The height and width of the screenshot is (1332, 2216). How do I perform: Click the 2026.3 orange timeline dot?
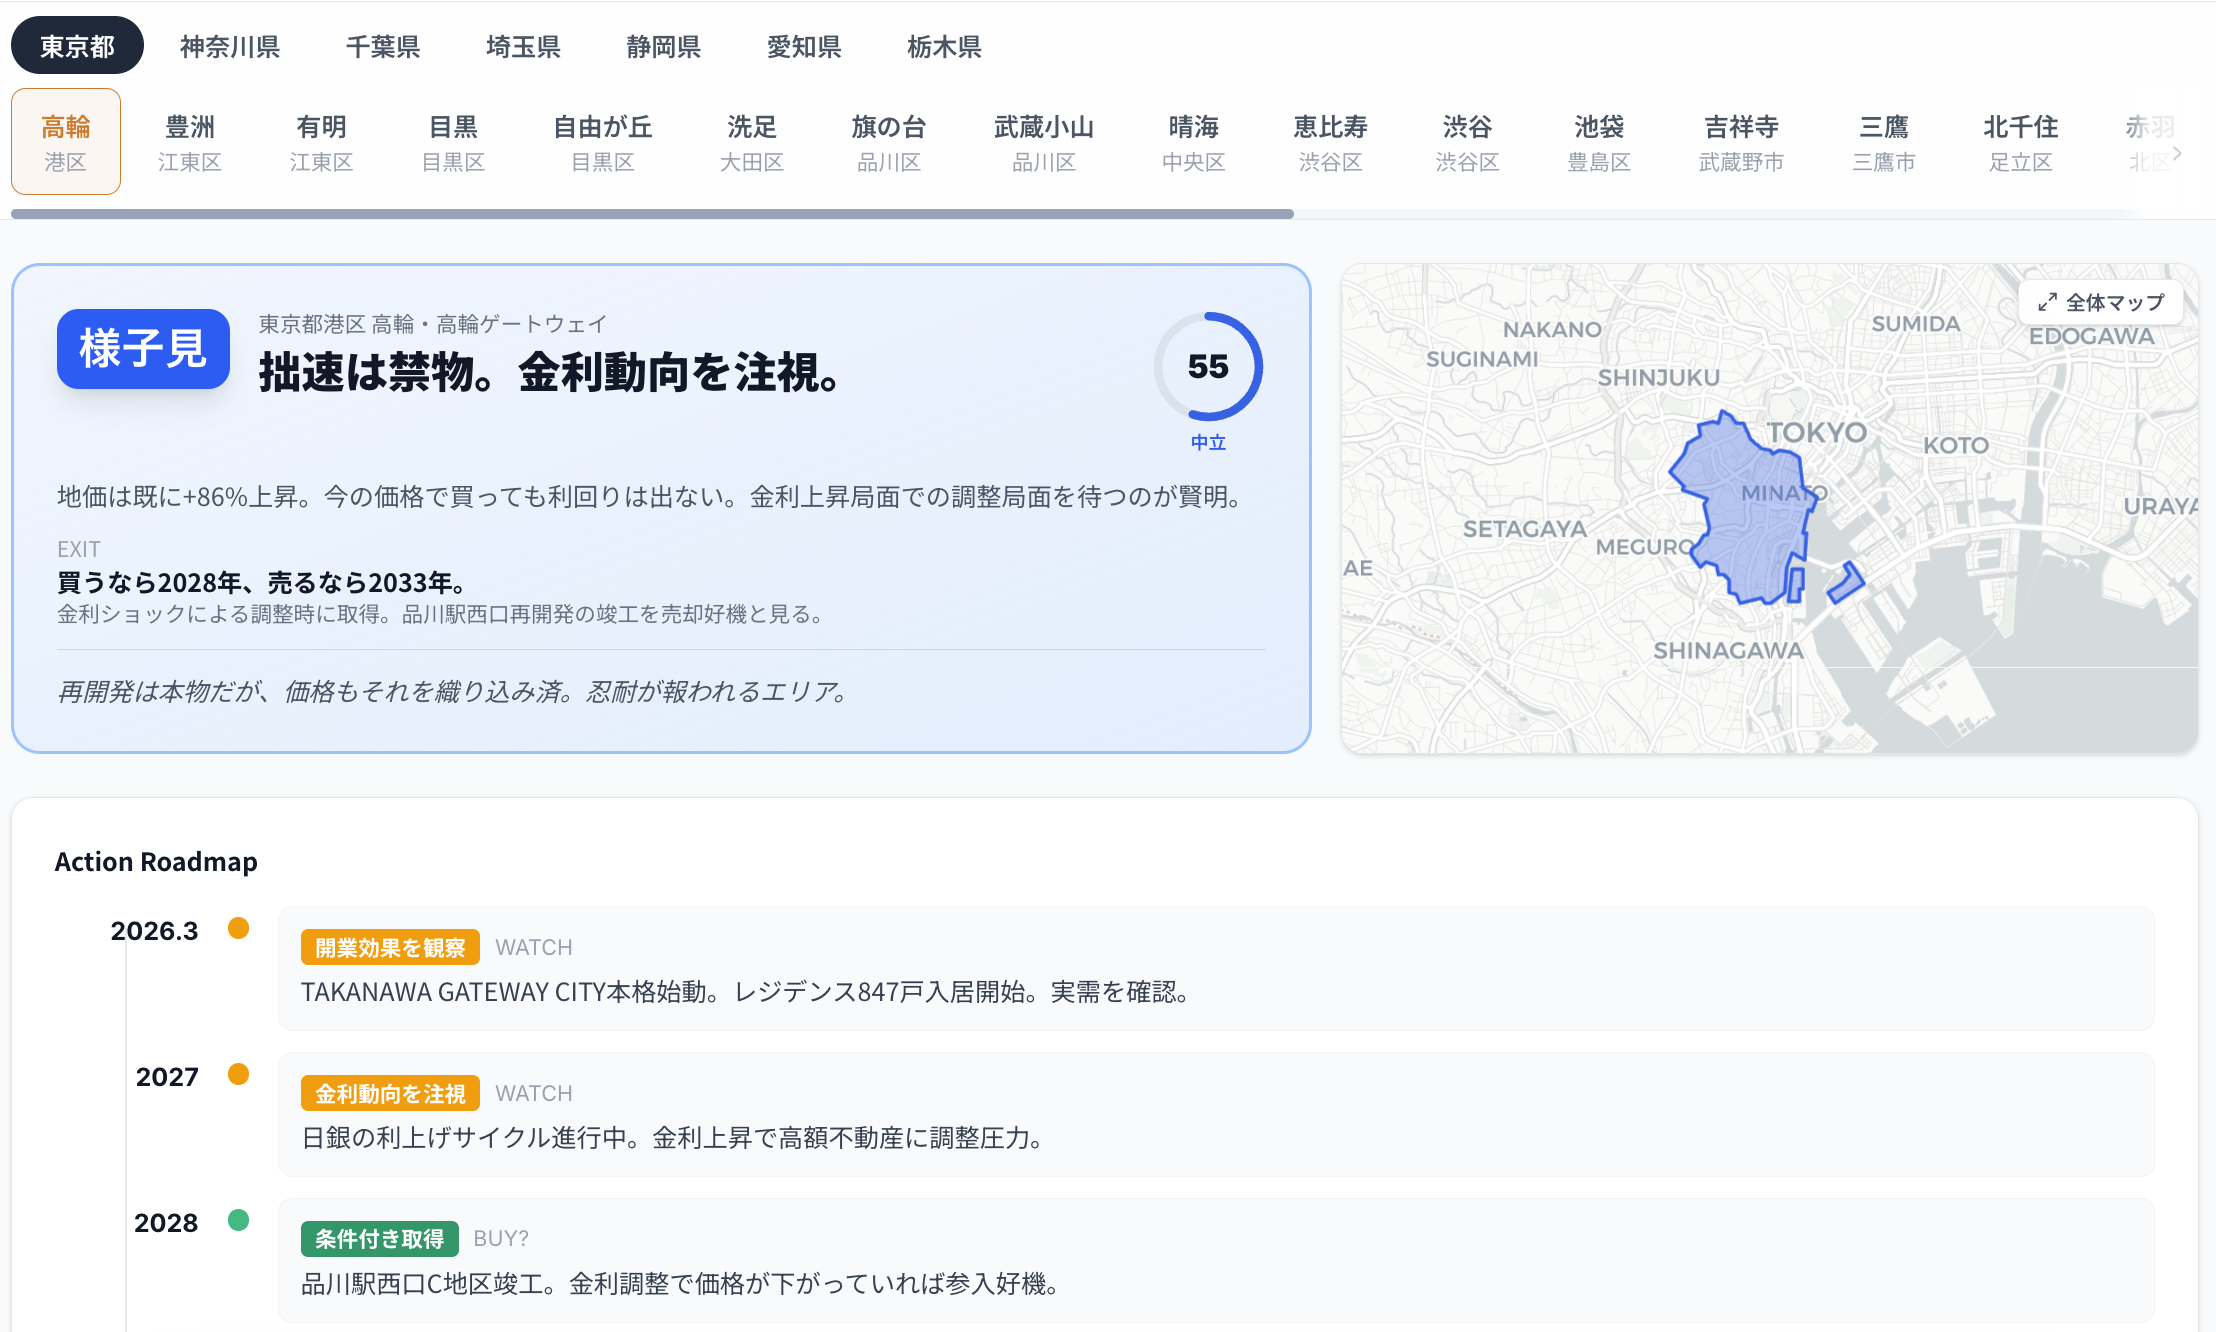[238, 928]
